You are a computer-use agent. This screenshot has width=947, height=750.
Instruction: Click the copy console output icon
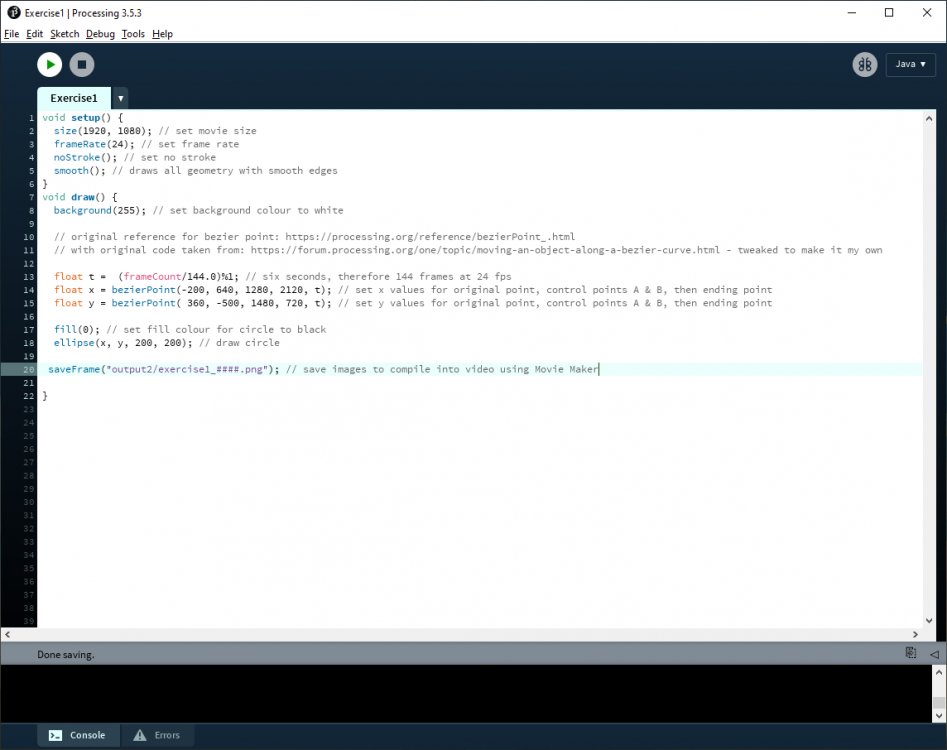tap(911, 653)
